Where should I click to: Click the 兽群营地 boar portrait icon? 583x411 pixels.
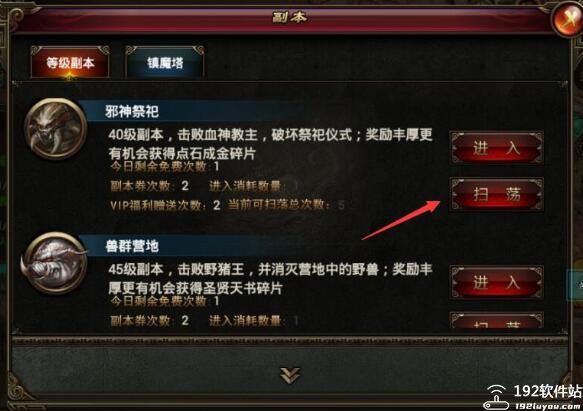55,263
